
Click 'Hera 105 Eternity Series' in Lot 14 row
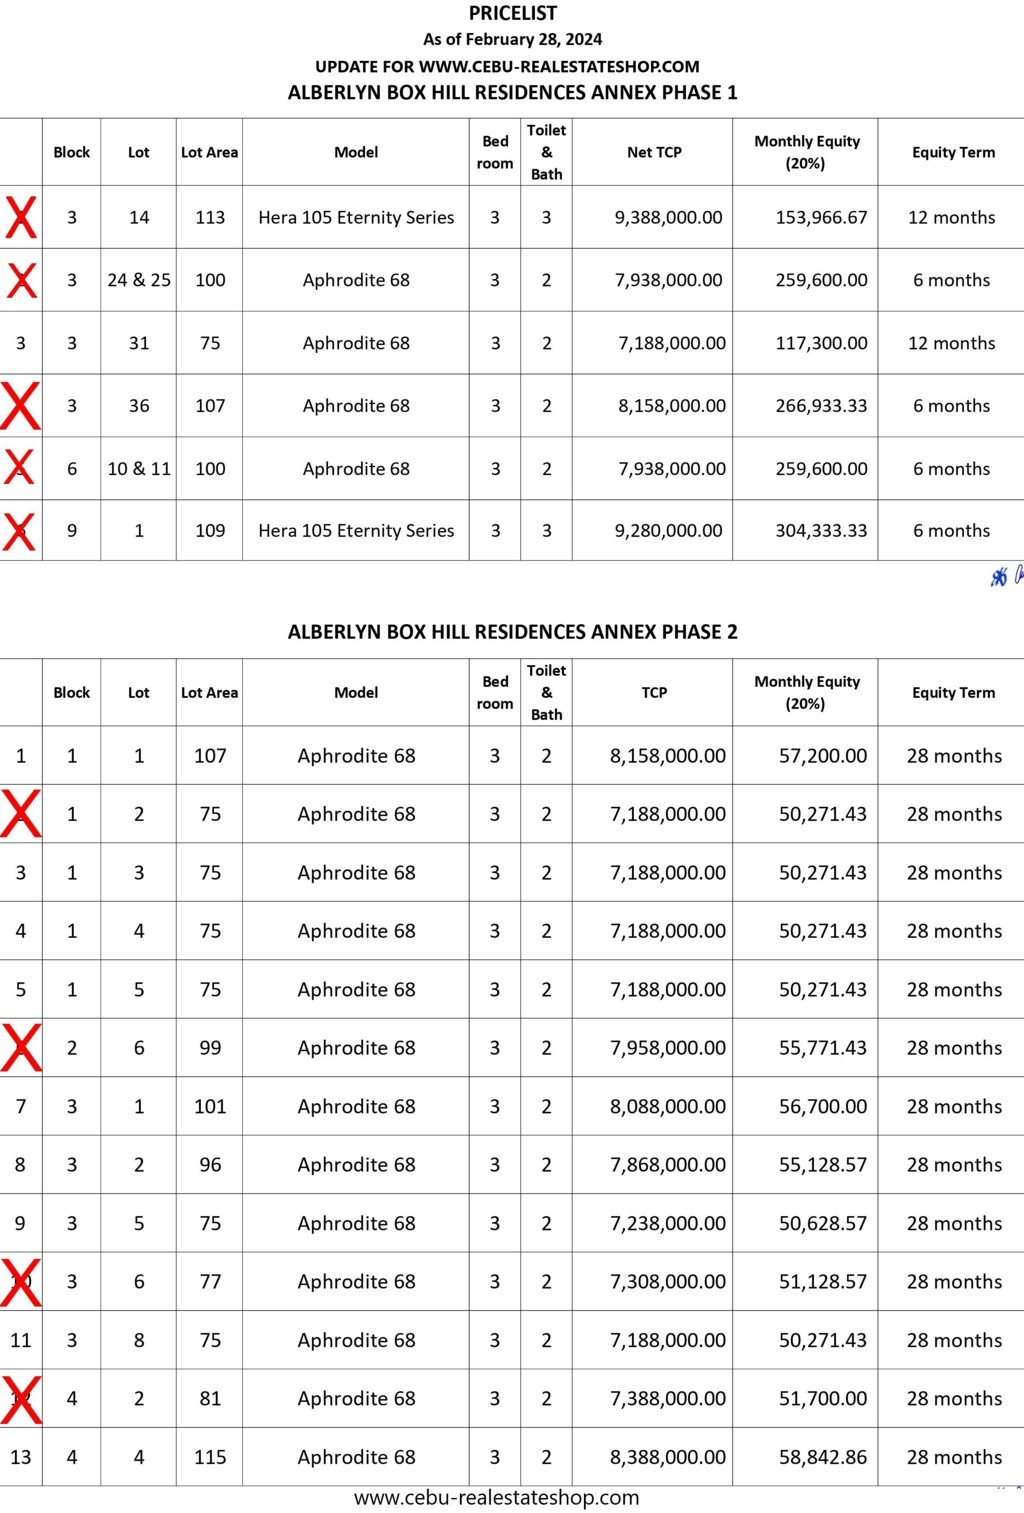[356, 217]
